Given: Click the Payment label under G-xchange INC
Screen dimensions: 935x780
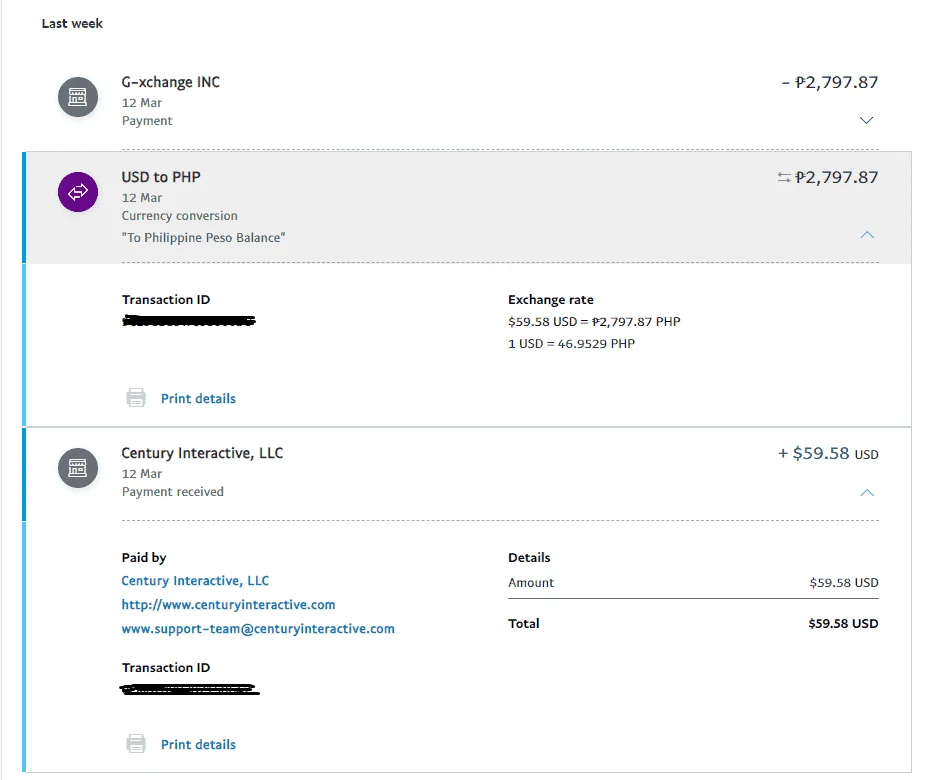Looking at the screenshot, I should [147, 120].
